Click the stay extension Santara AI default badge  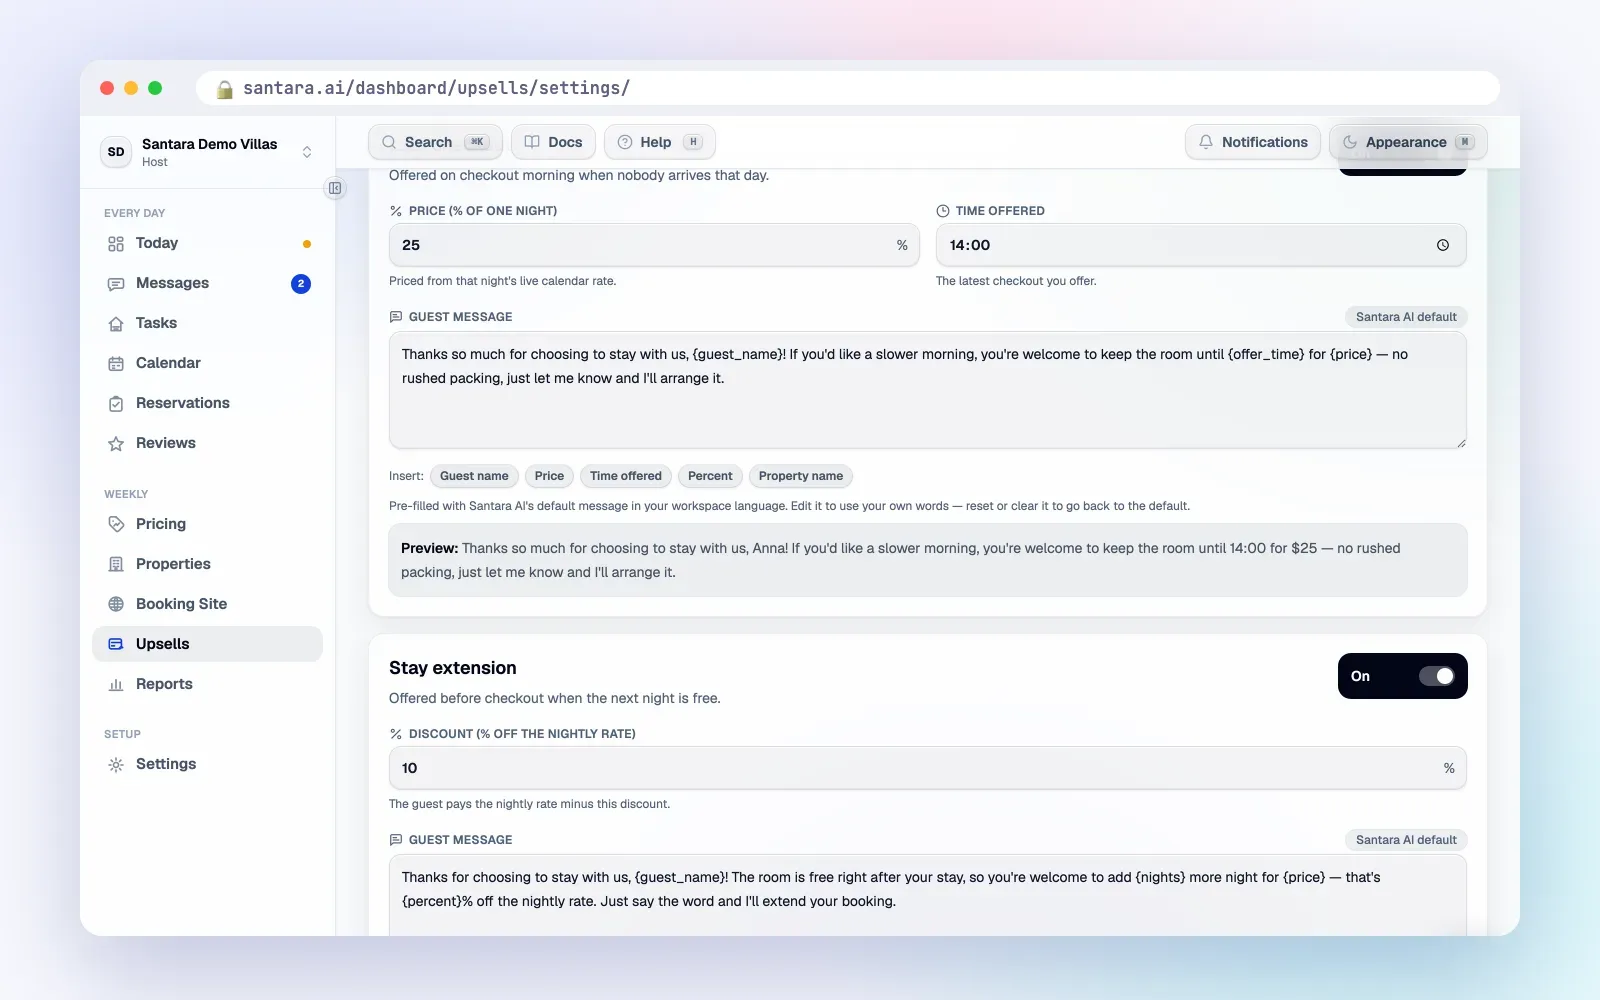click(x=1406, y=840)
